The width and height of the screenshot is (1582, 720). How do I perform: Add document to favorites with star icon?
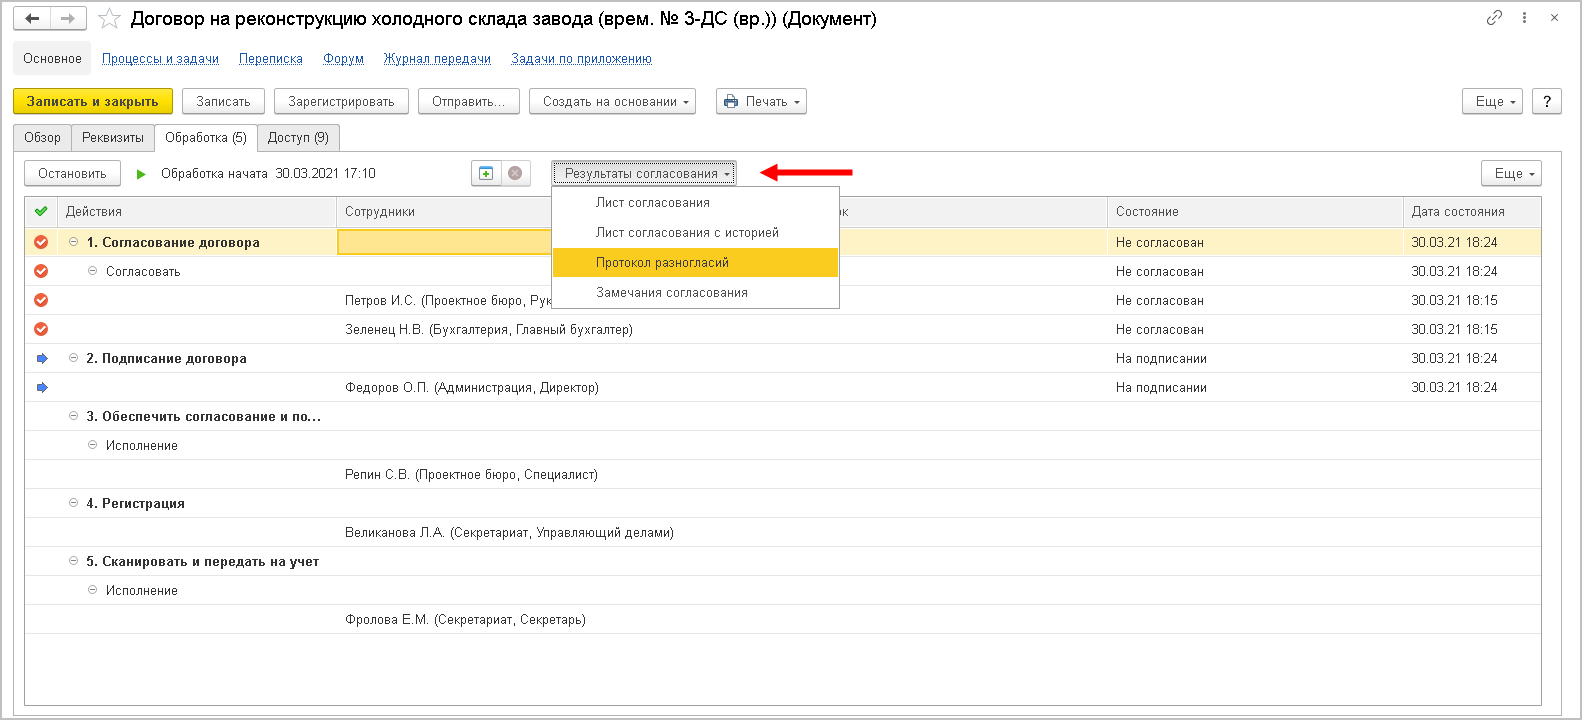coord(109,19)
